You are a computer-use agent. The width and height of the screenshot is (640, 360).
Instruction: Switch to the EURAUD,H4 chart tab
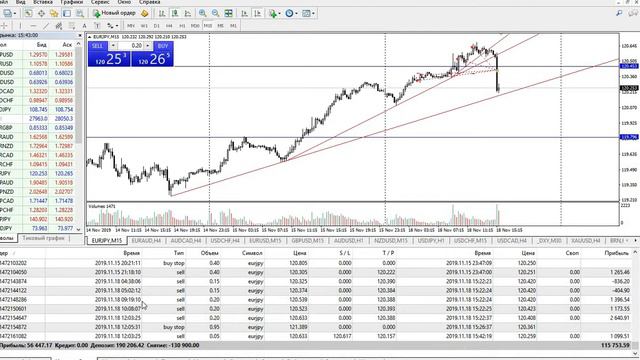click(146, 240)
